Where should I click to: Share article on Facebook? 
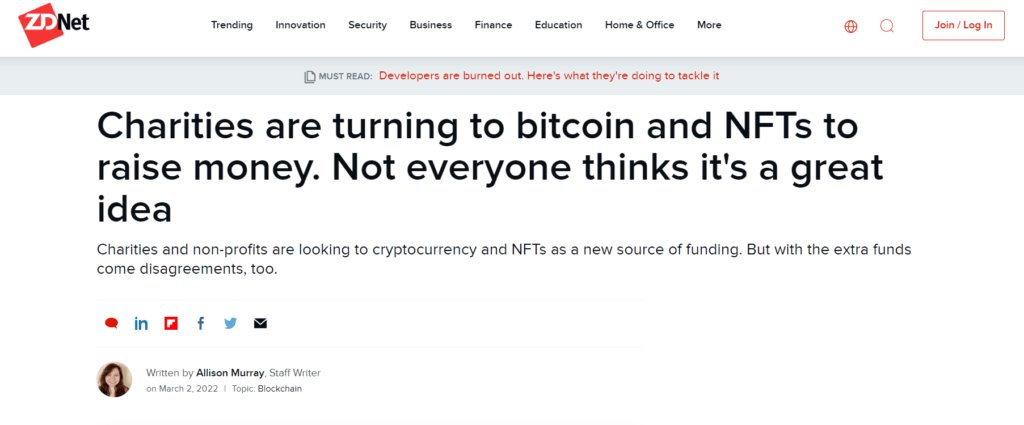200,323
